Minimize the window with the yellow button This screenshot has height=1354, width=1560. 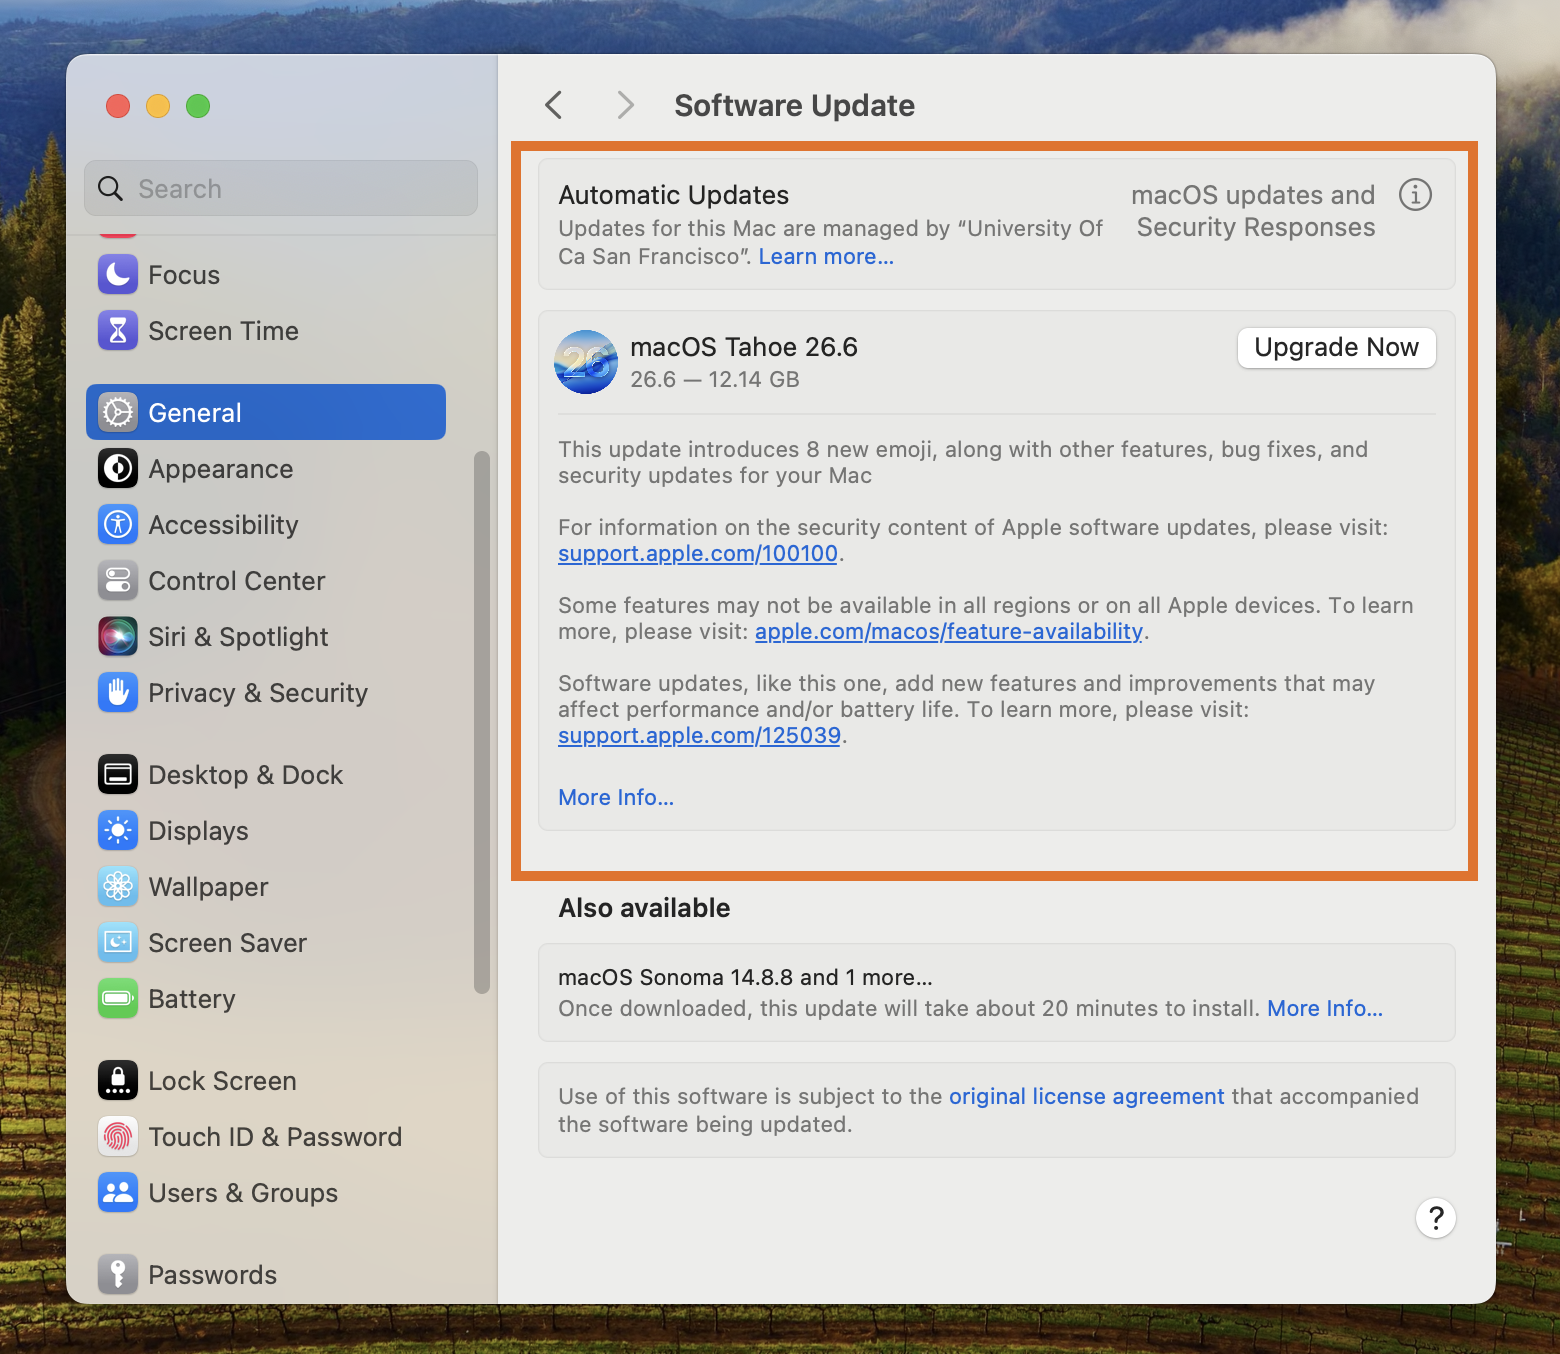[158, 106]
